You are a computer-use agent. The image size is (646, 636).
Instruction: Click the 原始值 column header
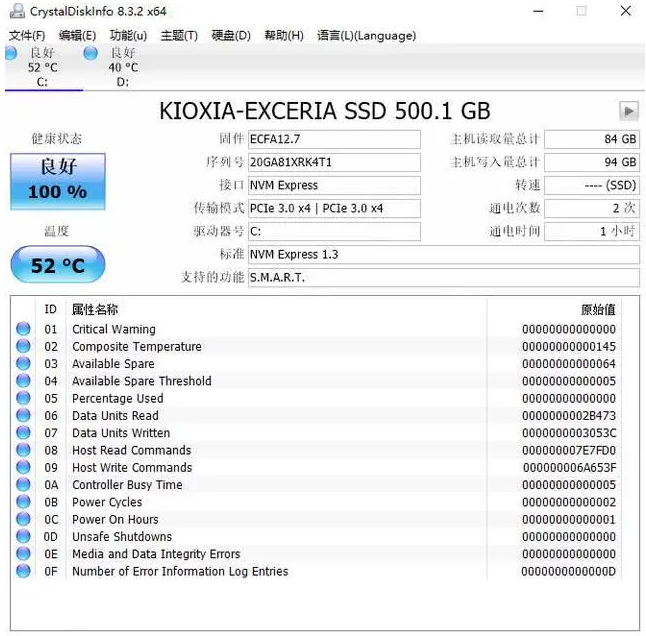tap(598, 309)
